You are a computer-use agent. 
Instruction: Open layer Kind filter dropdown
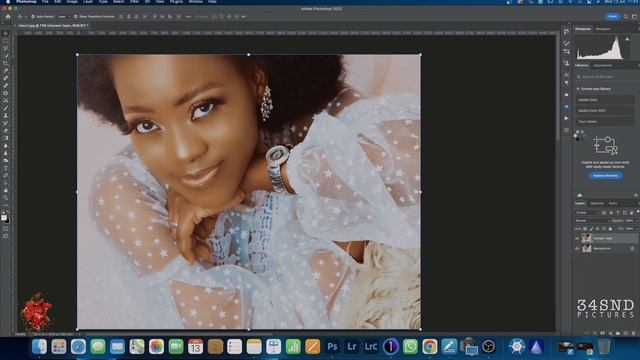[x=587, y=213]
